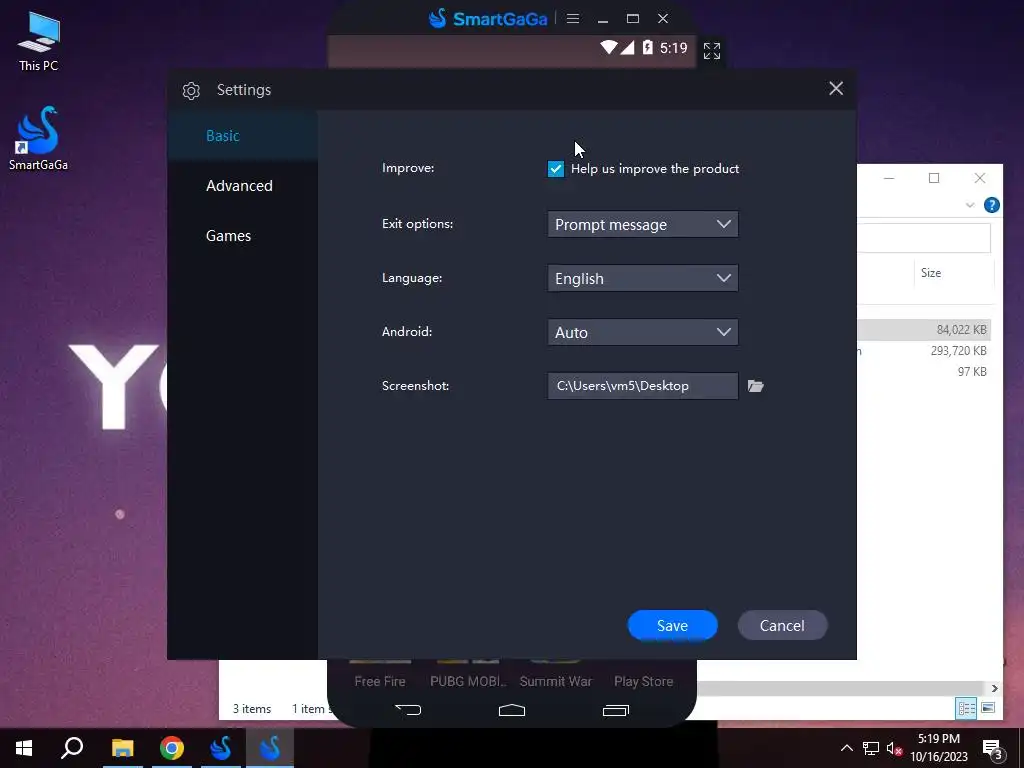Click the Settings gear icon in title

(191, 91)
